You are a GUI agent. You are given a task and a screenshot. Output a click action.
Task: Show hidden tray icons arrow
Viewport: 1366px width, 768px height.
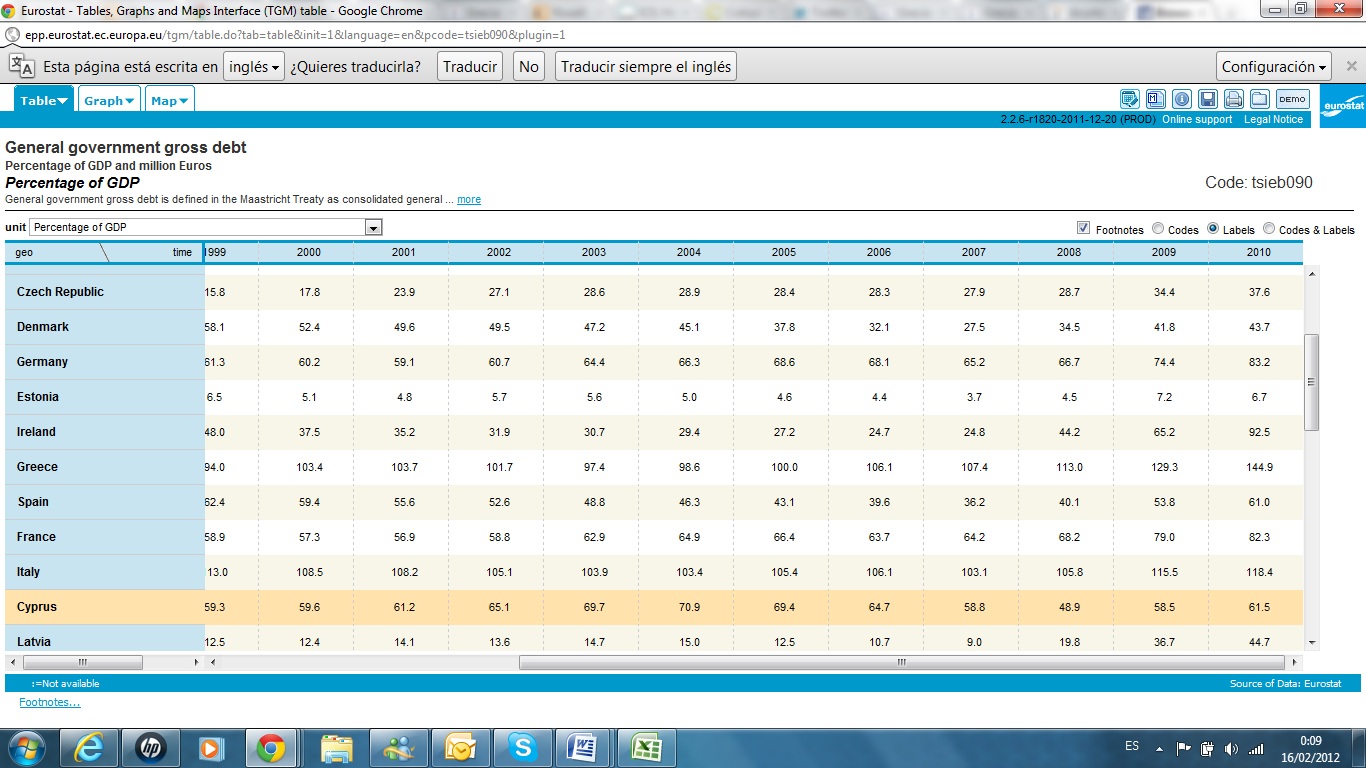[1159, 748]
